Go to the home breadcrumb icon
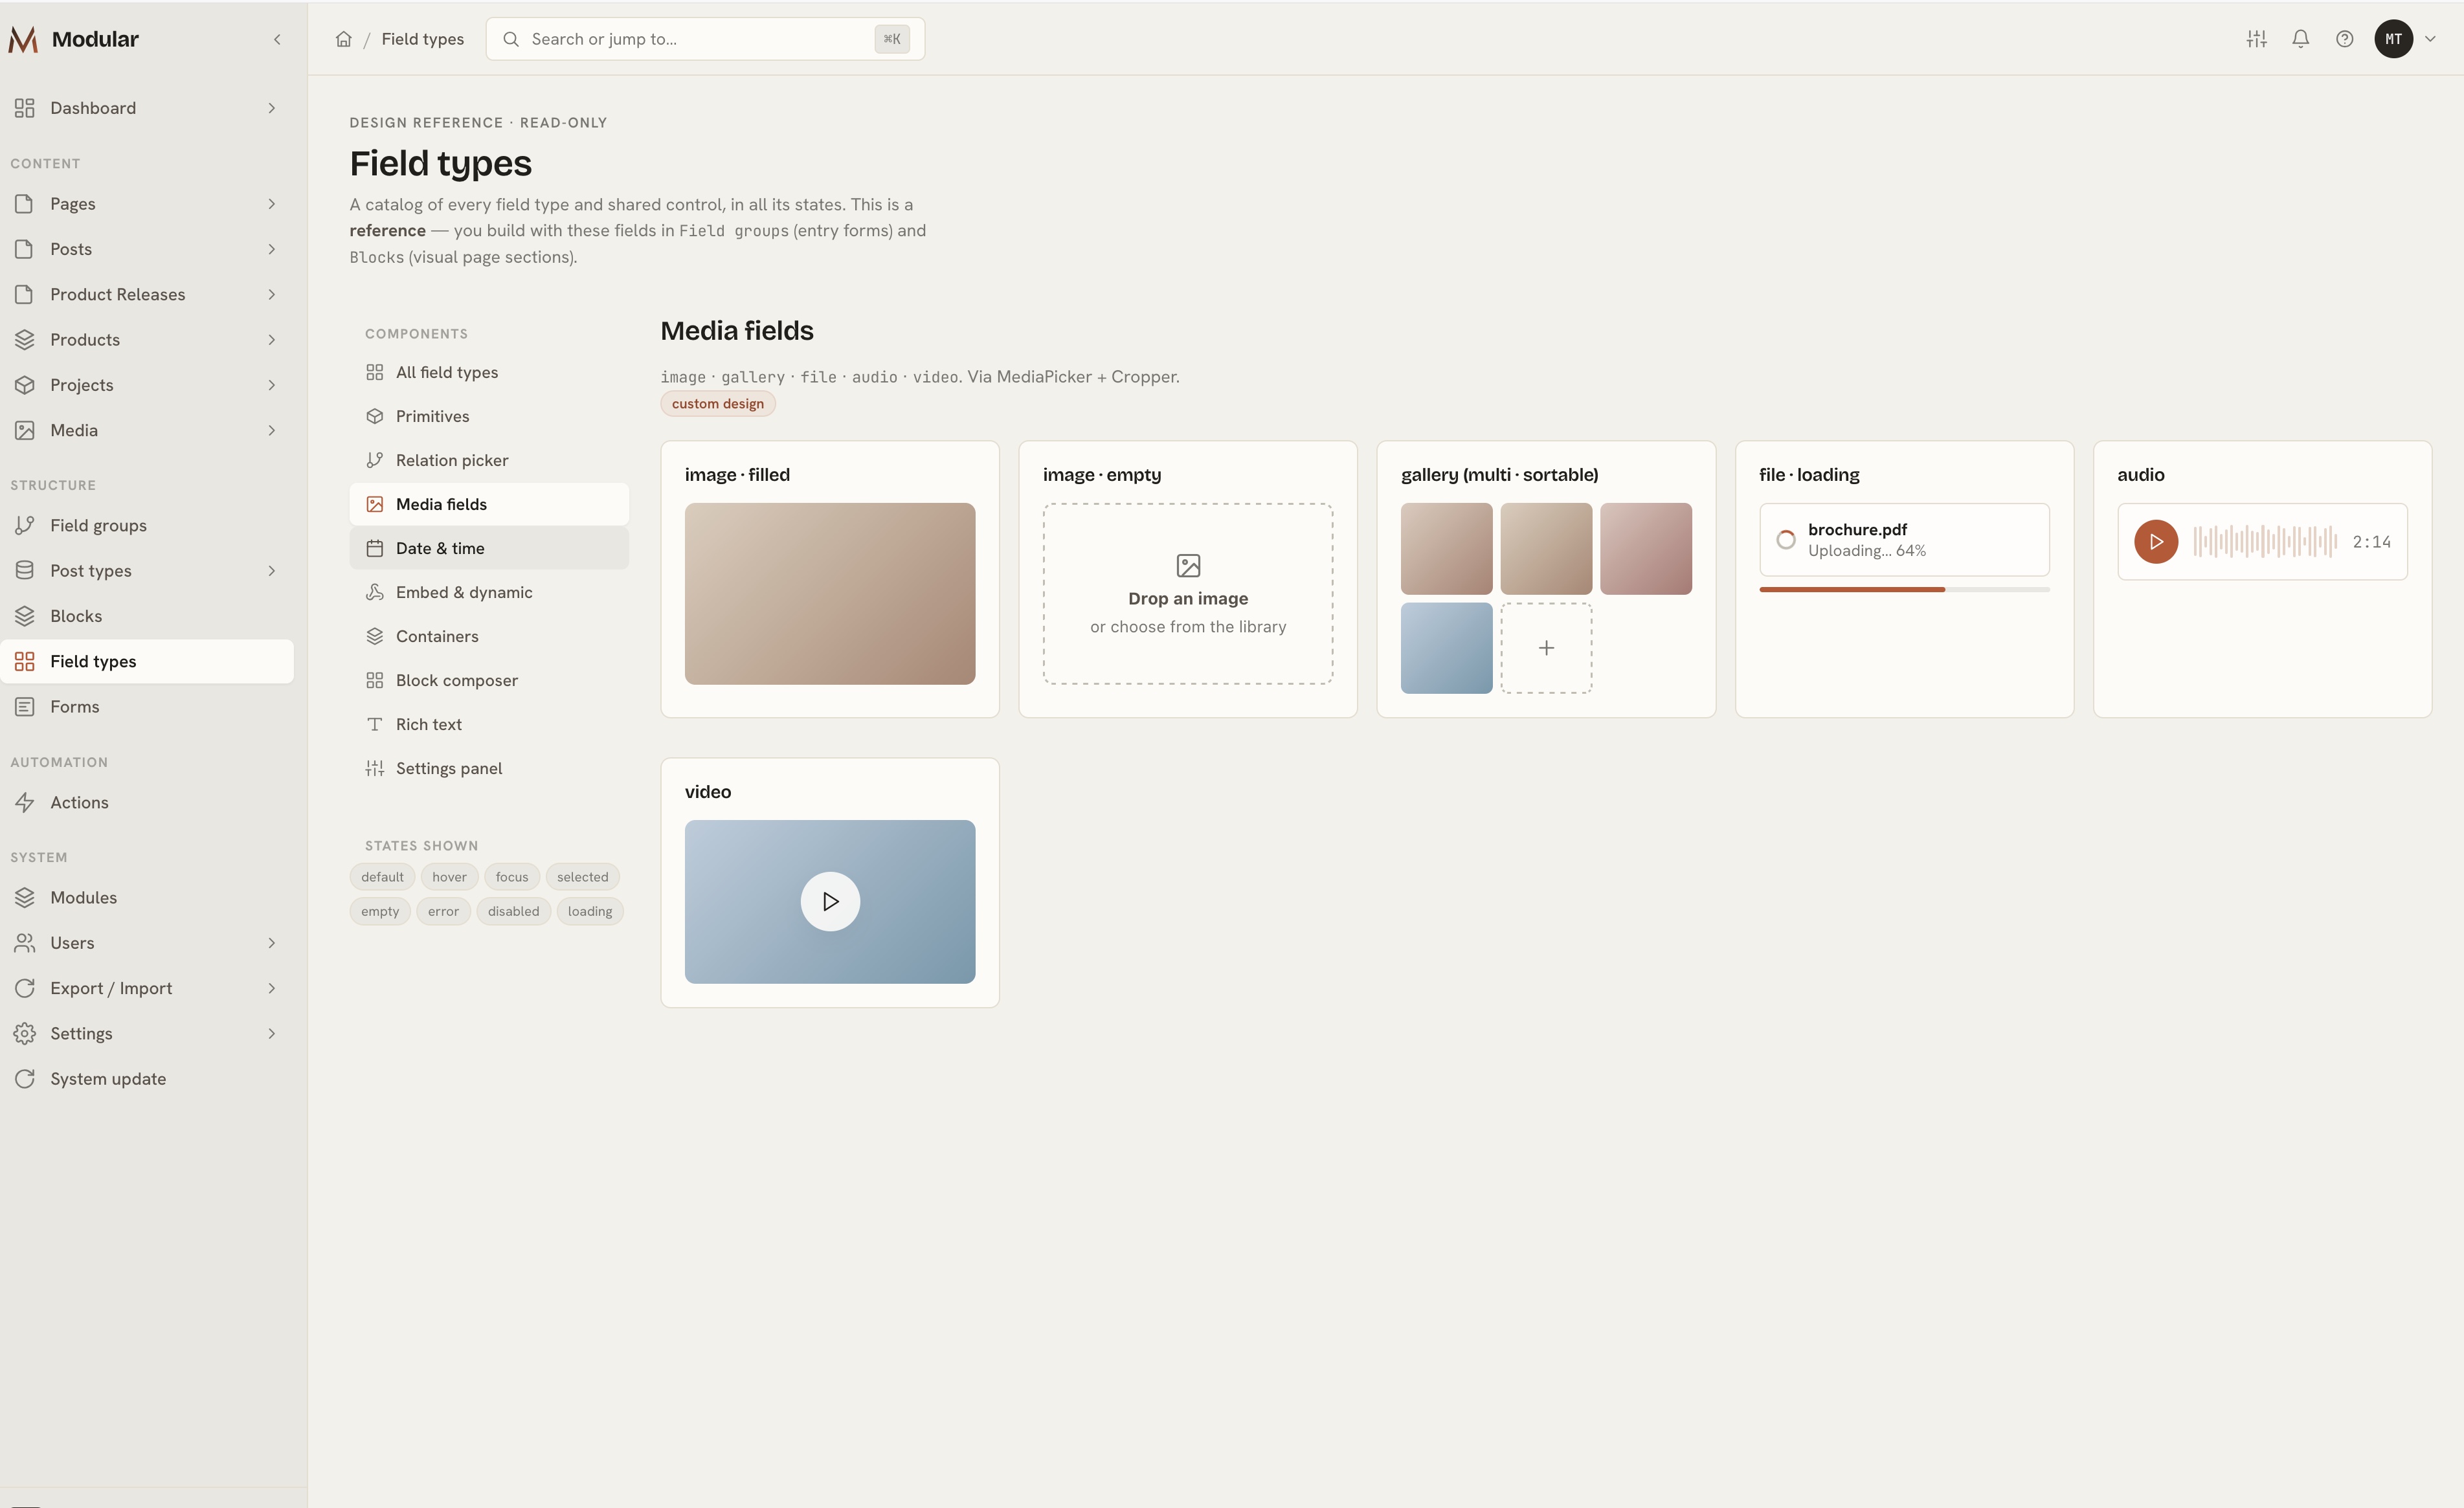The height and width of the screenshot is (1508, 2464). click(x=343, y=39)
